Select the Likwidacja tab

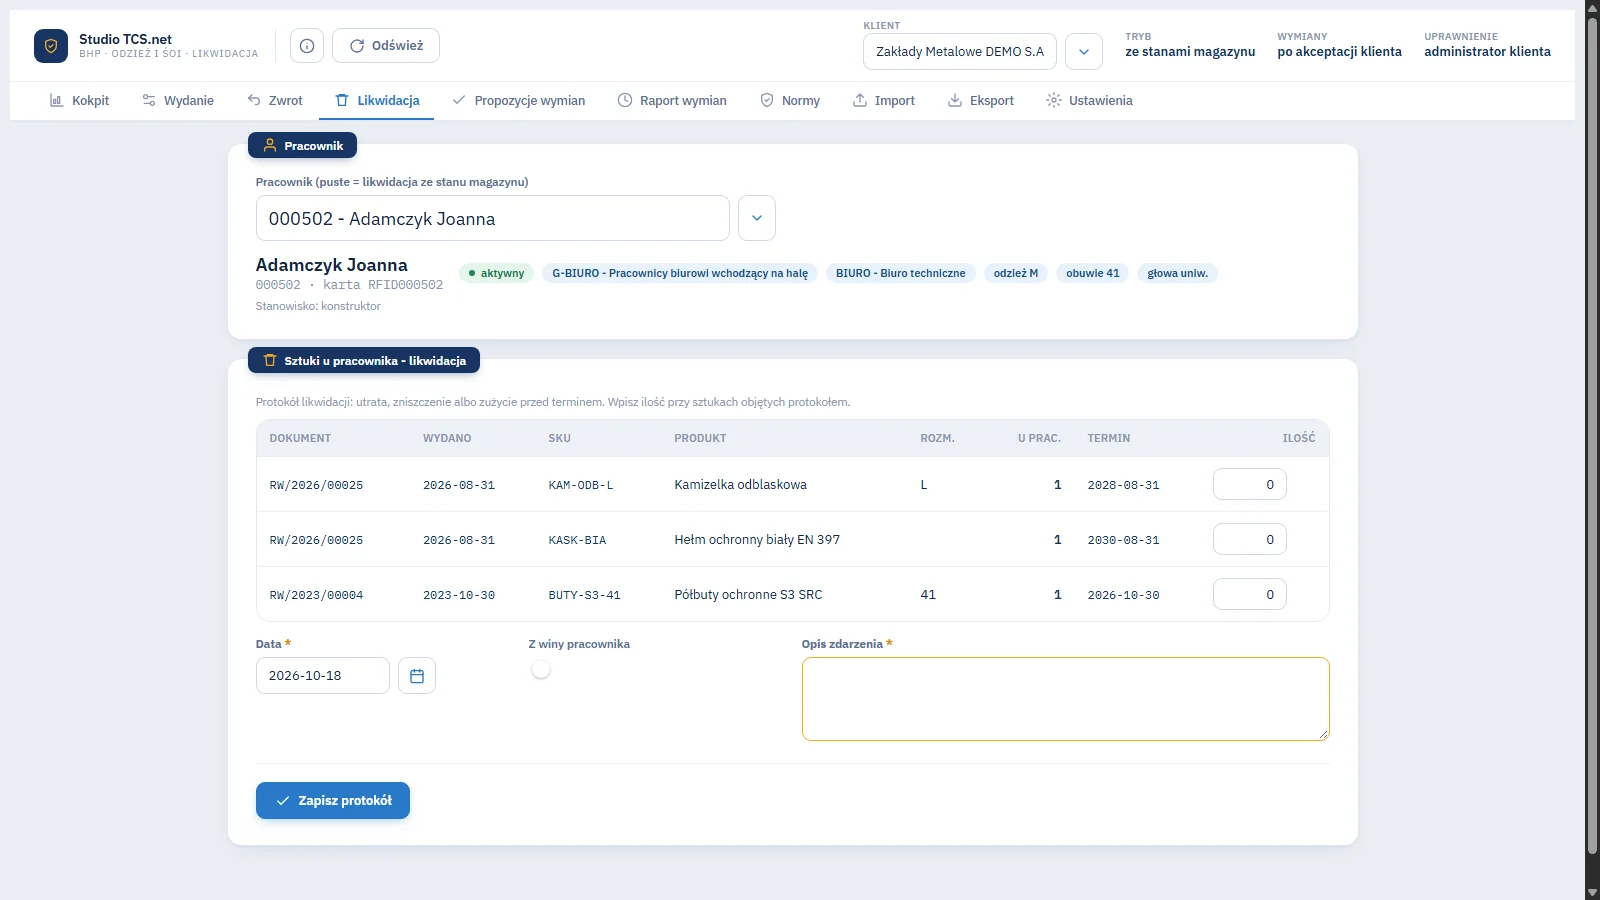[377, 101]
